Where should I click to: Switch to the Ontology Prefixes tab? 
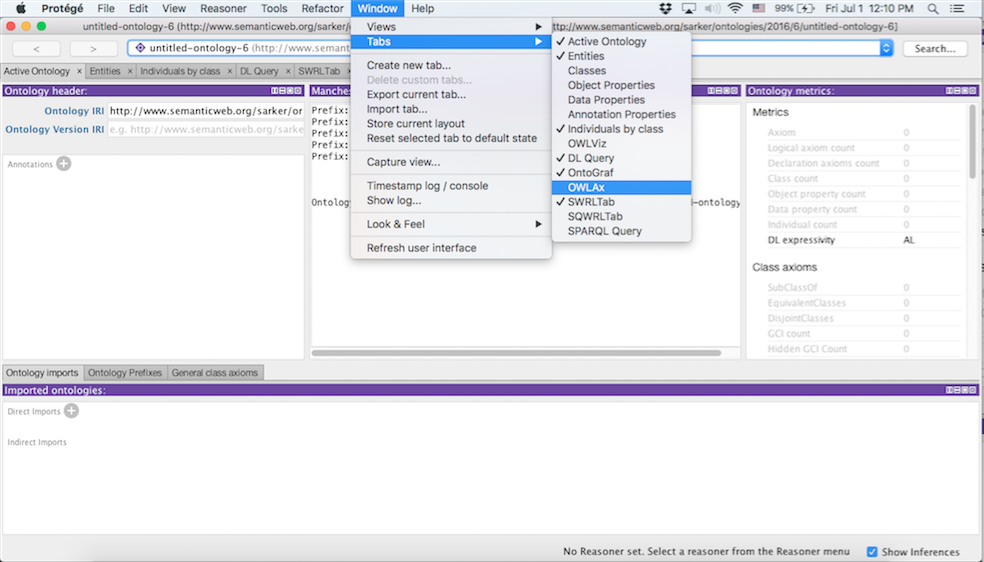(x=125, y=373)
